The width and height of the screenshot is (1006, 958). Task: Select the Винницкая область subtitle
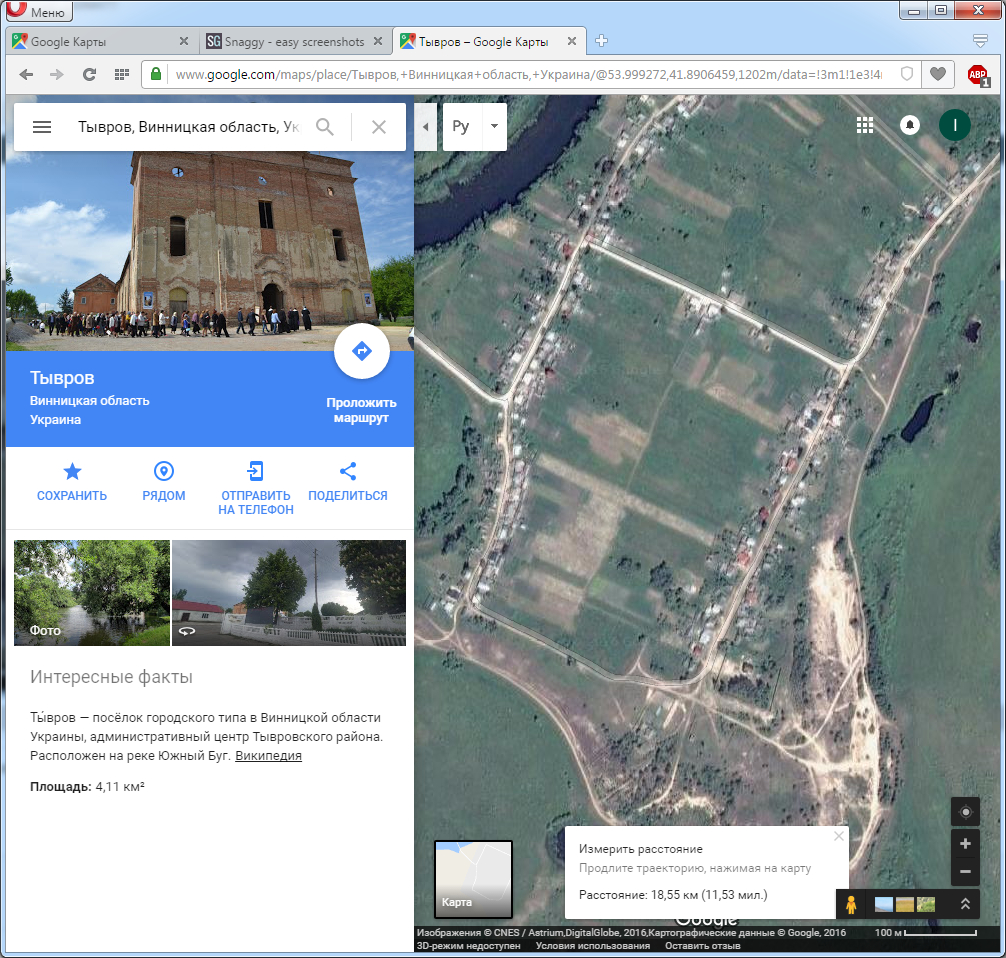pyautogui.click(x=90, y=401)
